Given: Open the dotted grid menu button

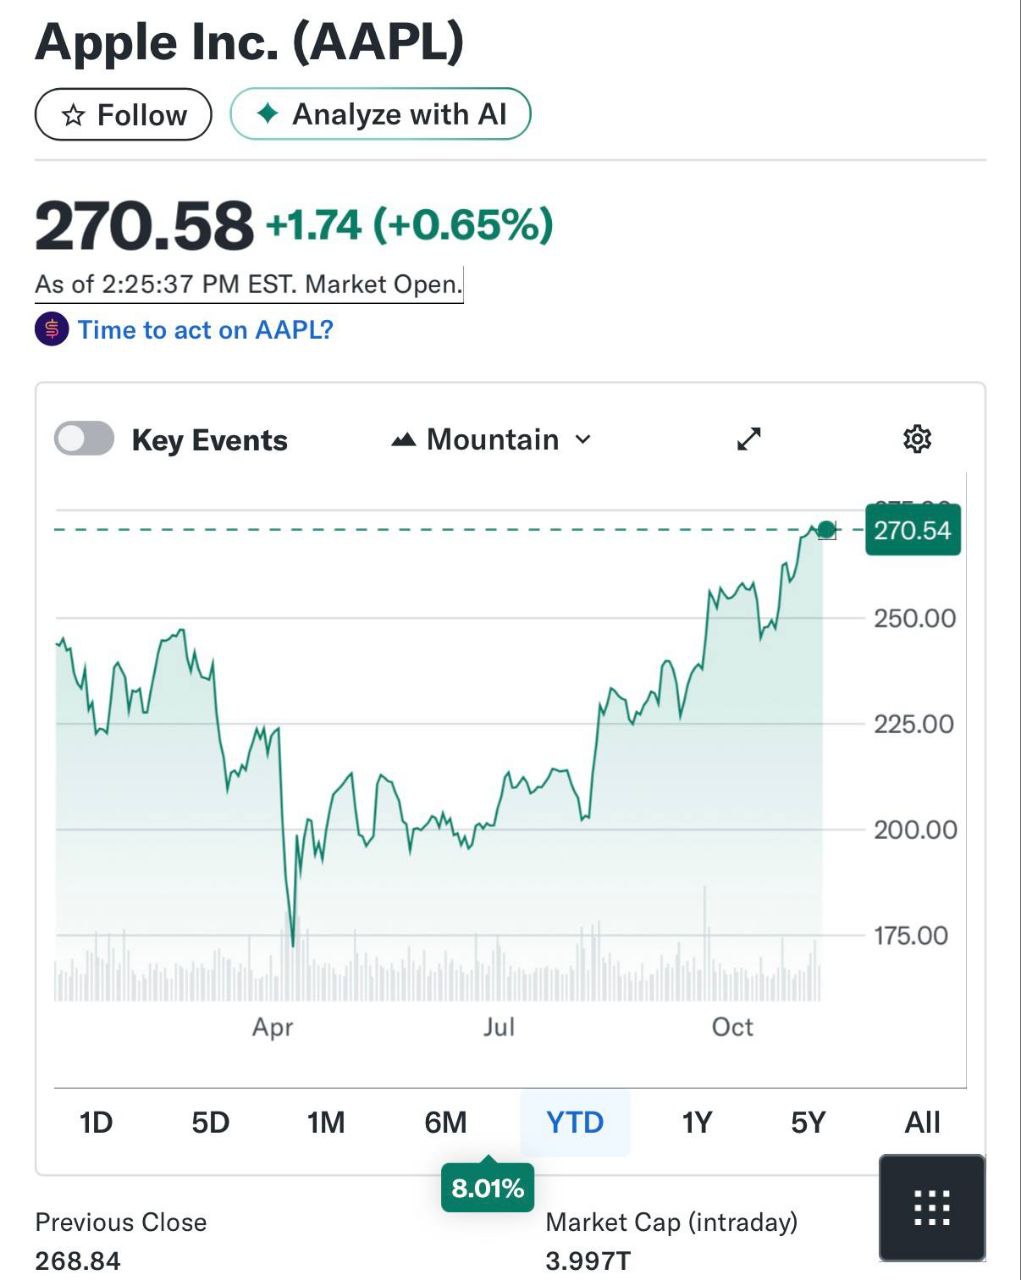Looking at the screenshot, I should [x=931, y=1208].
